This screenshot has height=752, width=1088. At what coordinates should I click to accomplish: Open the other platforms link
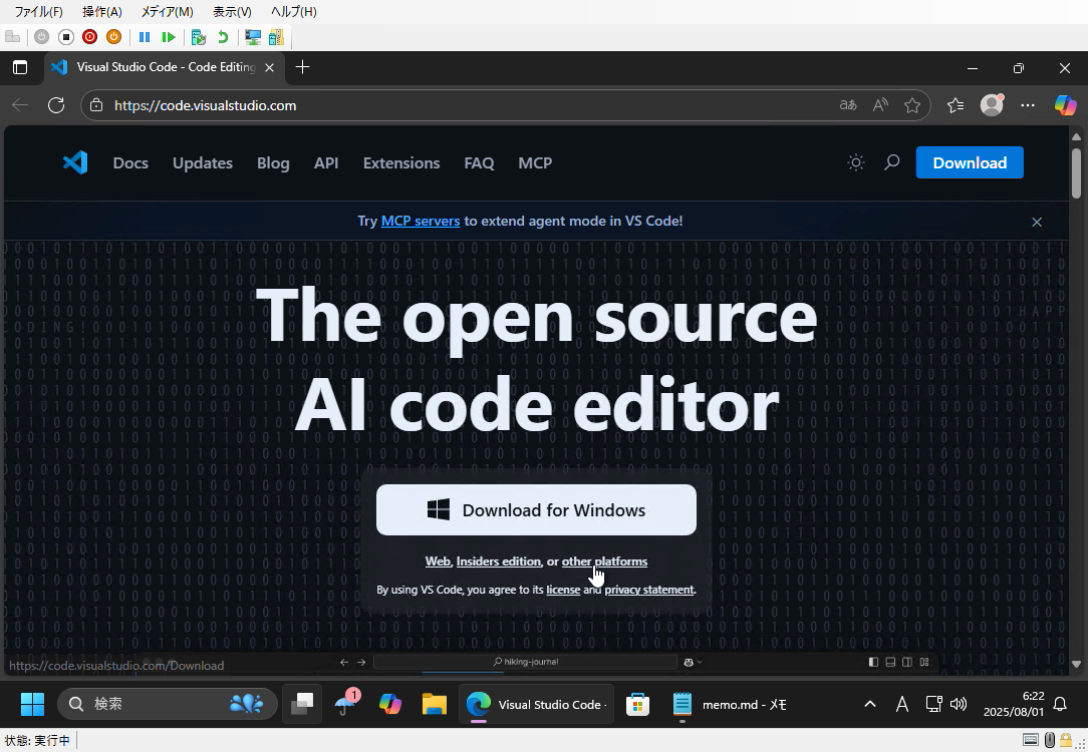[x=604, y=561]
